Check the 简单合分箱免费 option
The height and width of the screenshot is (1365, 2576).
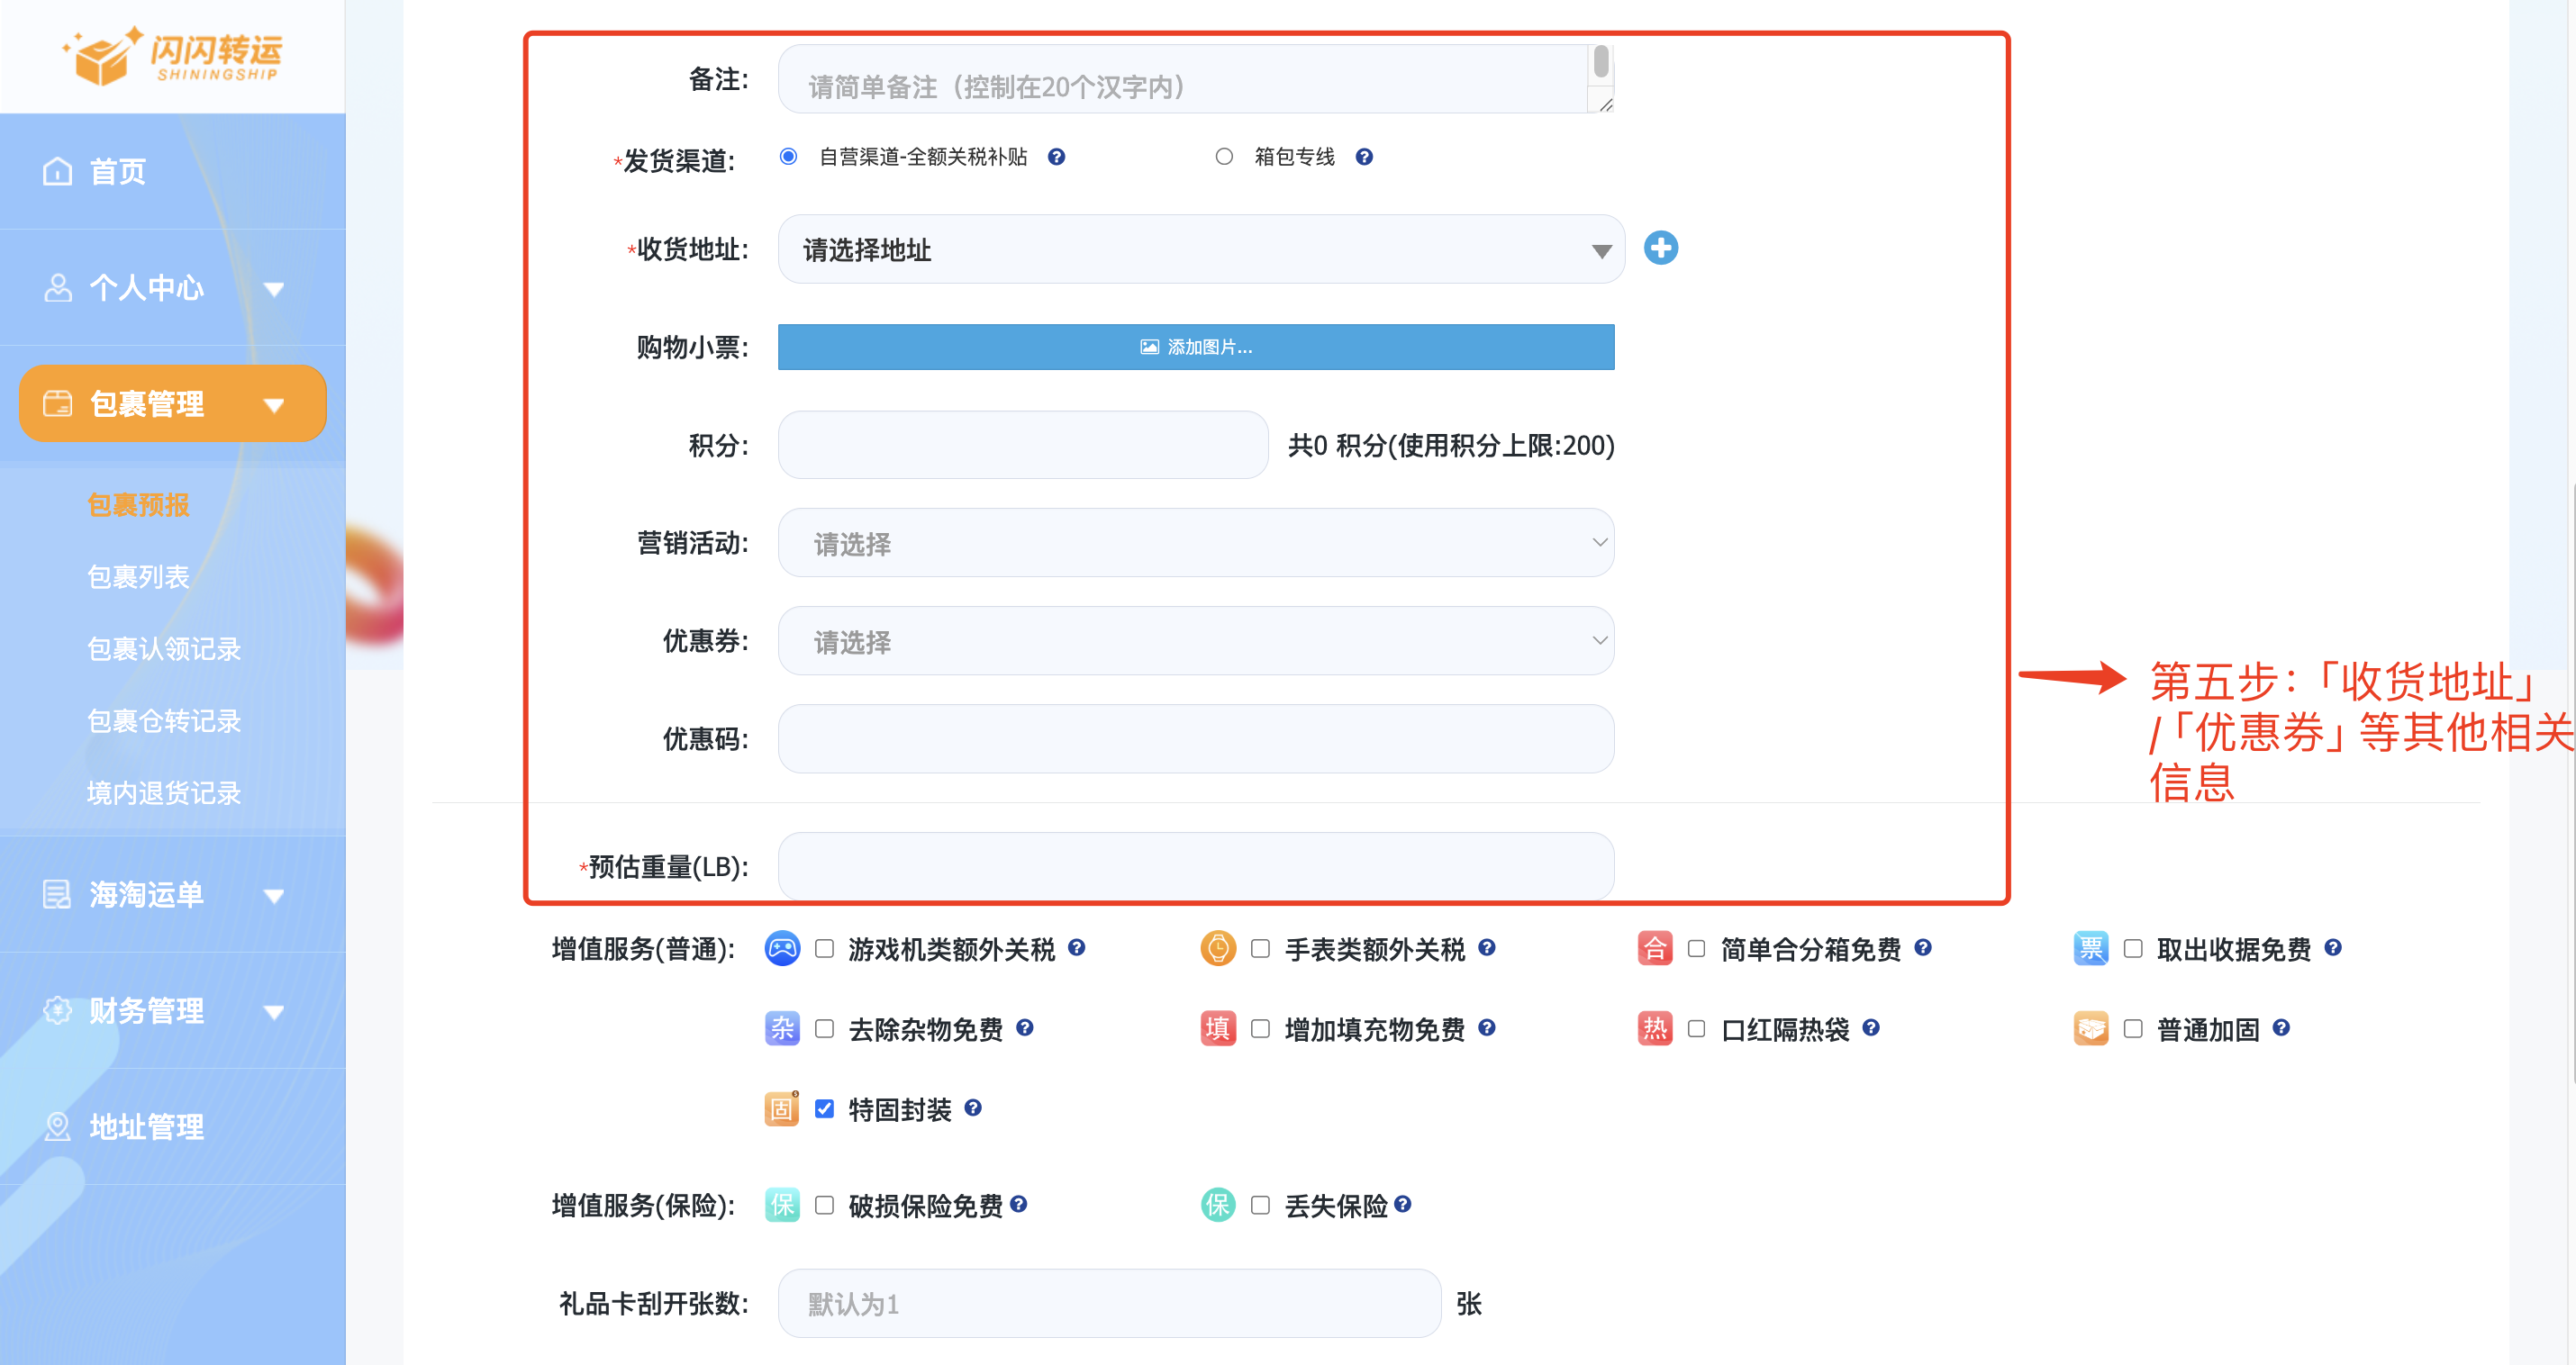[x=1696, y=949]
